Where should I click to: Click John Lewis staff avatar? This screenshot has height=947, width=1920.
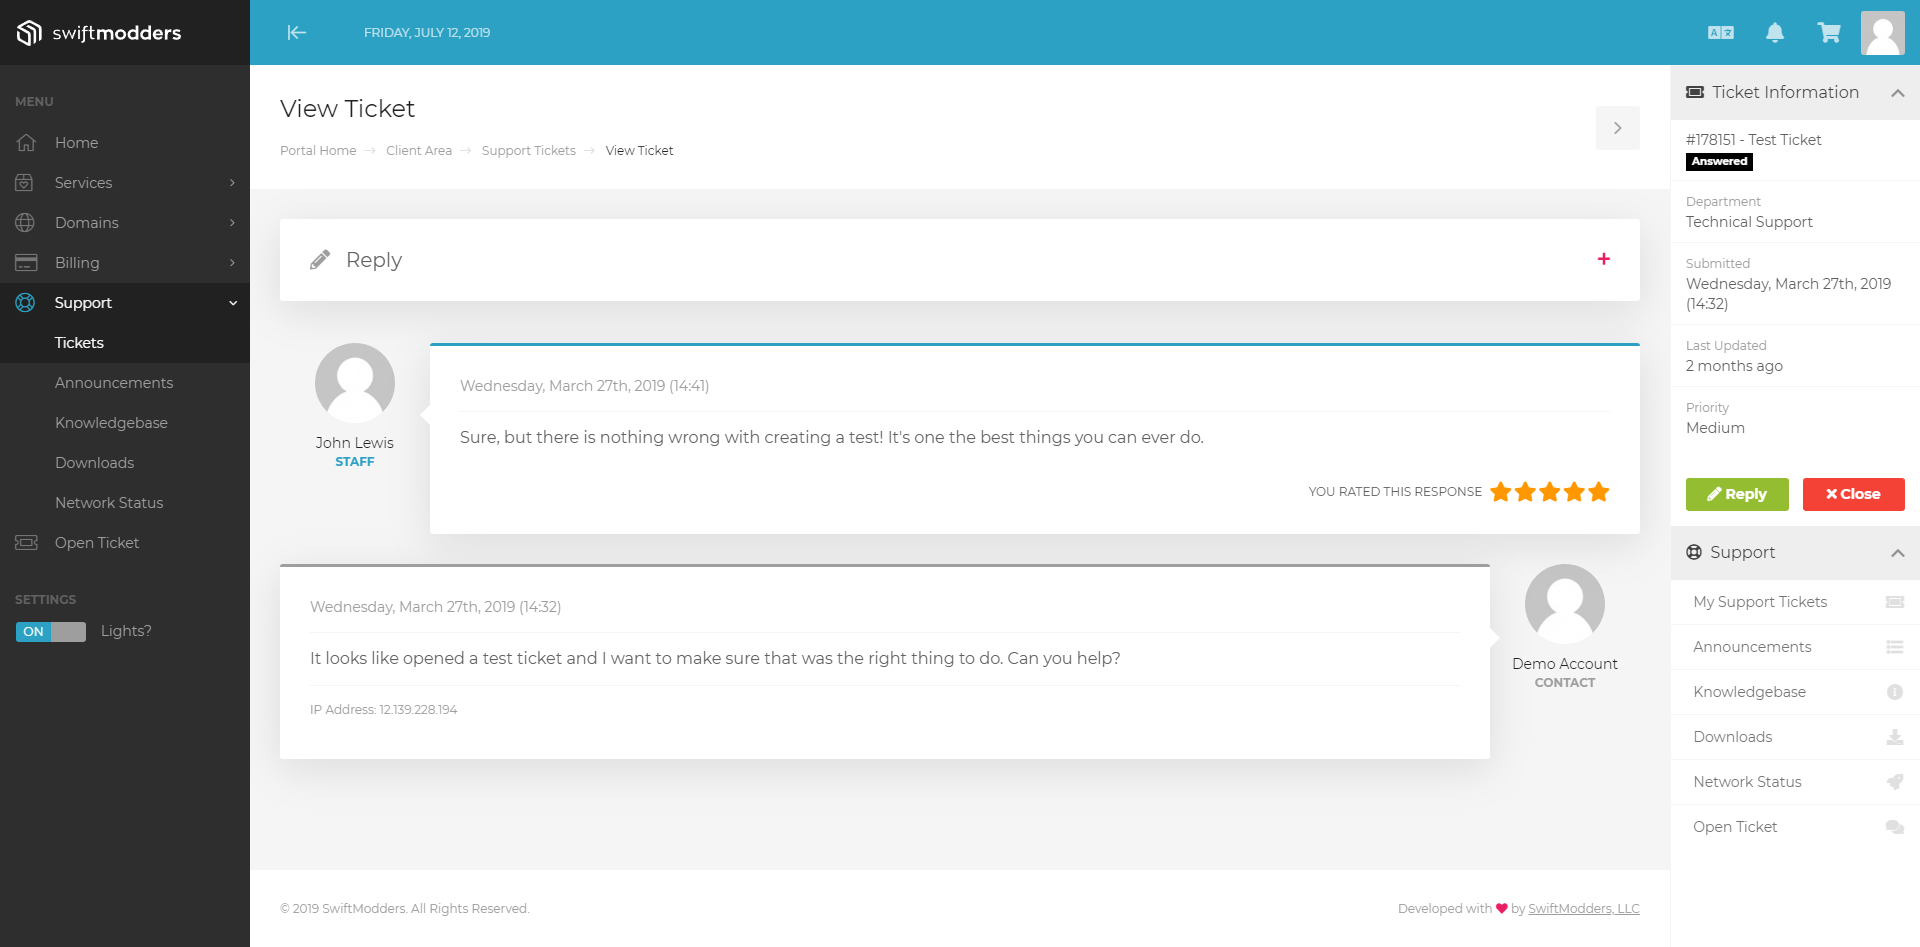pos(355,383)
